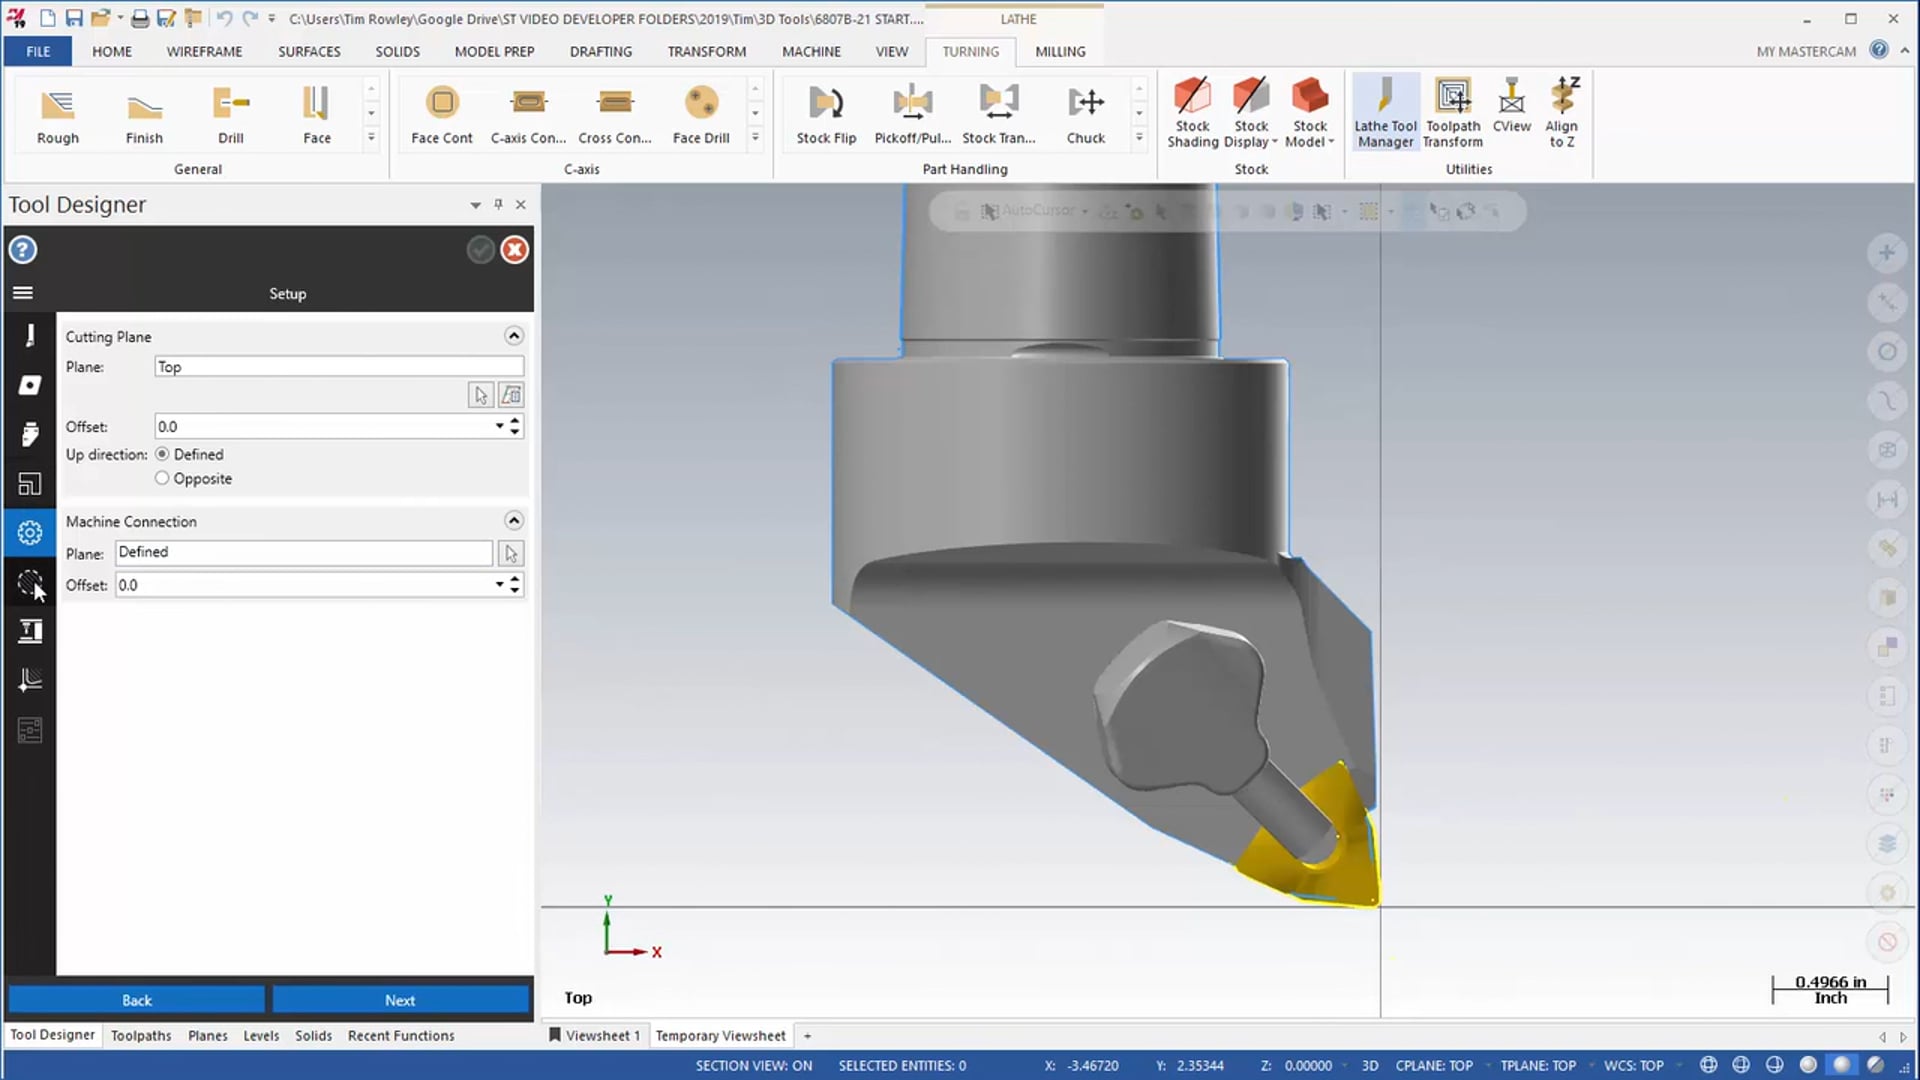Switch to the MILLING ribbon tab
Viewport: 1920px width, 1080px height.
coord(1060,51)
